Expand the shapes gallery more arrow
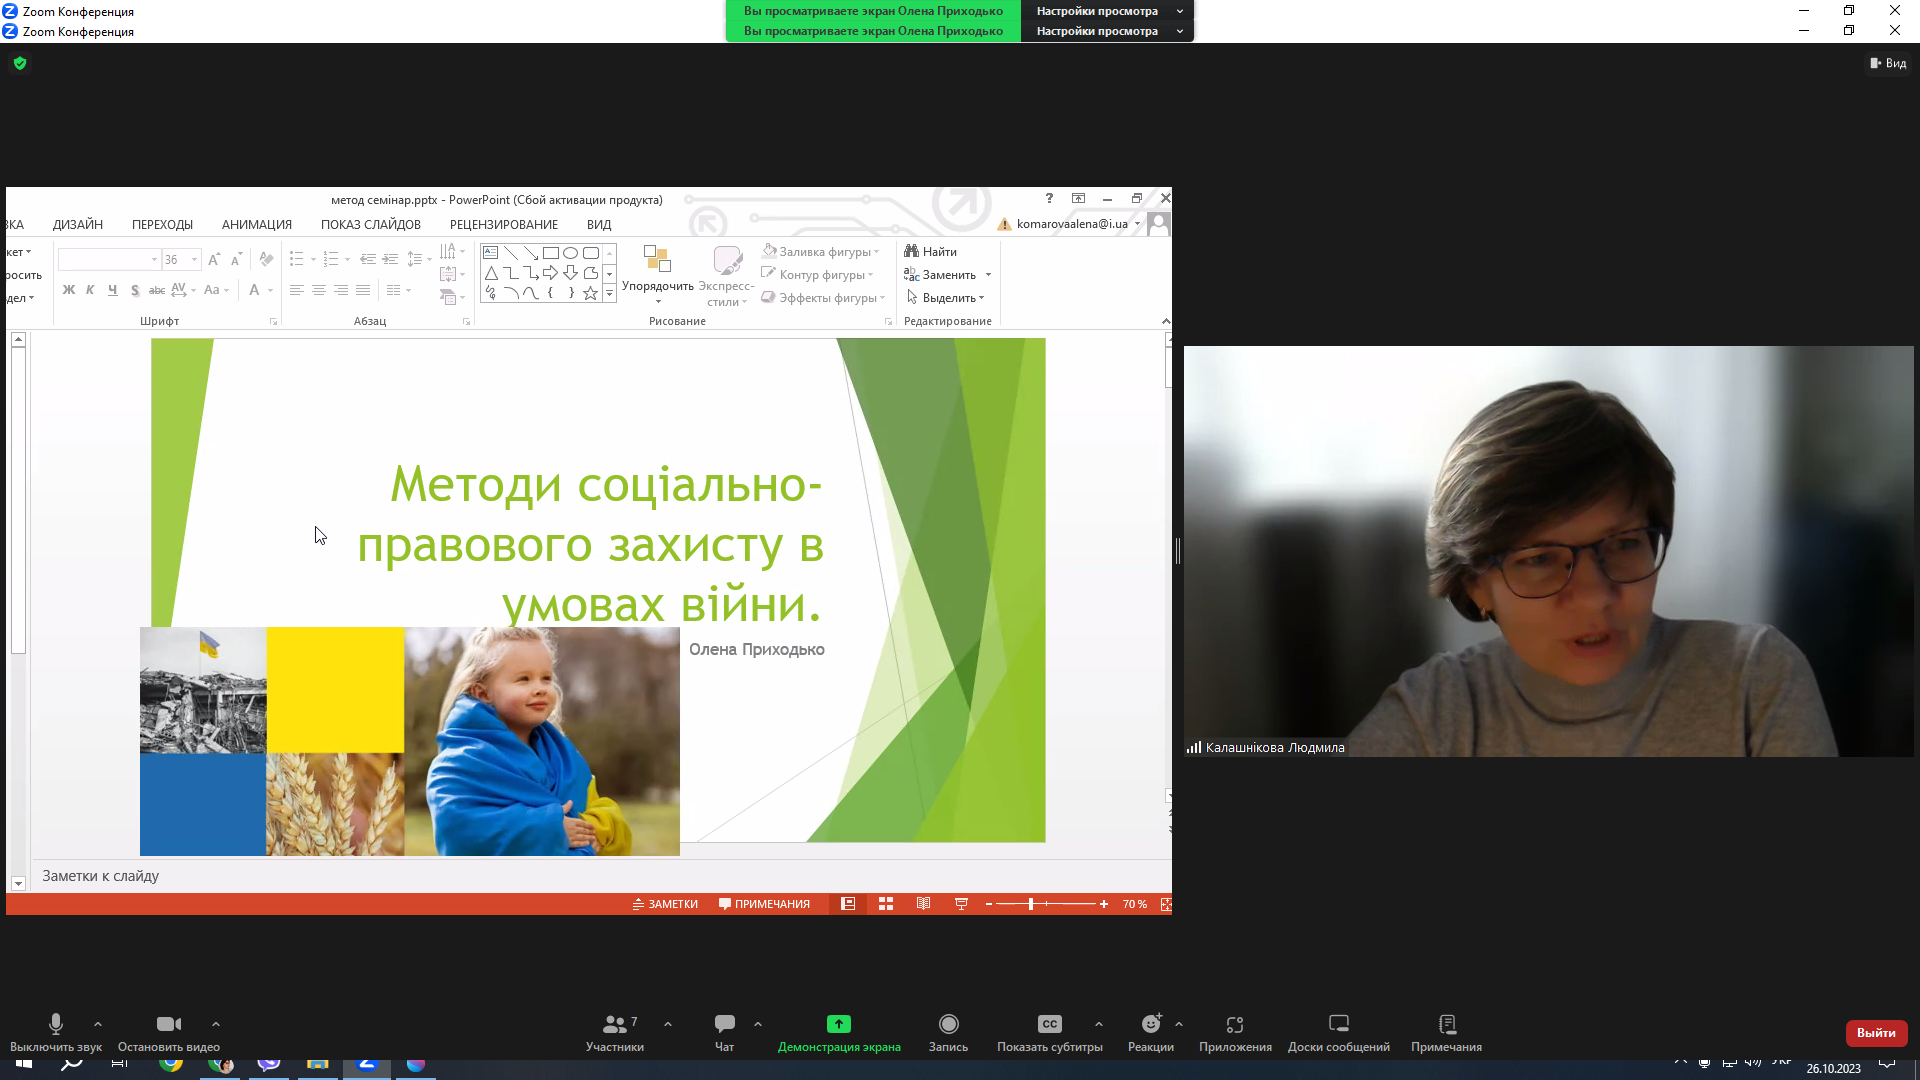Image resolution: width=1920 pixels, height=1080 pixels. (x=609, y=293)
